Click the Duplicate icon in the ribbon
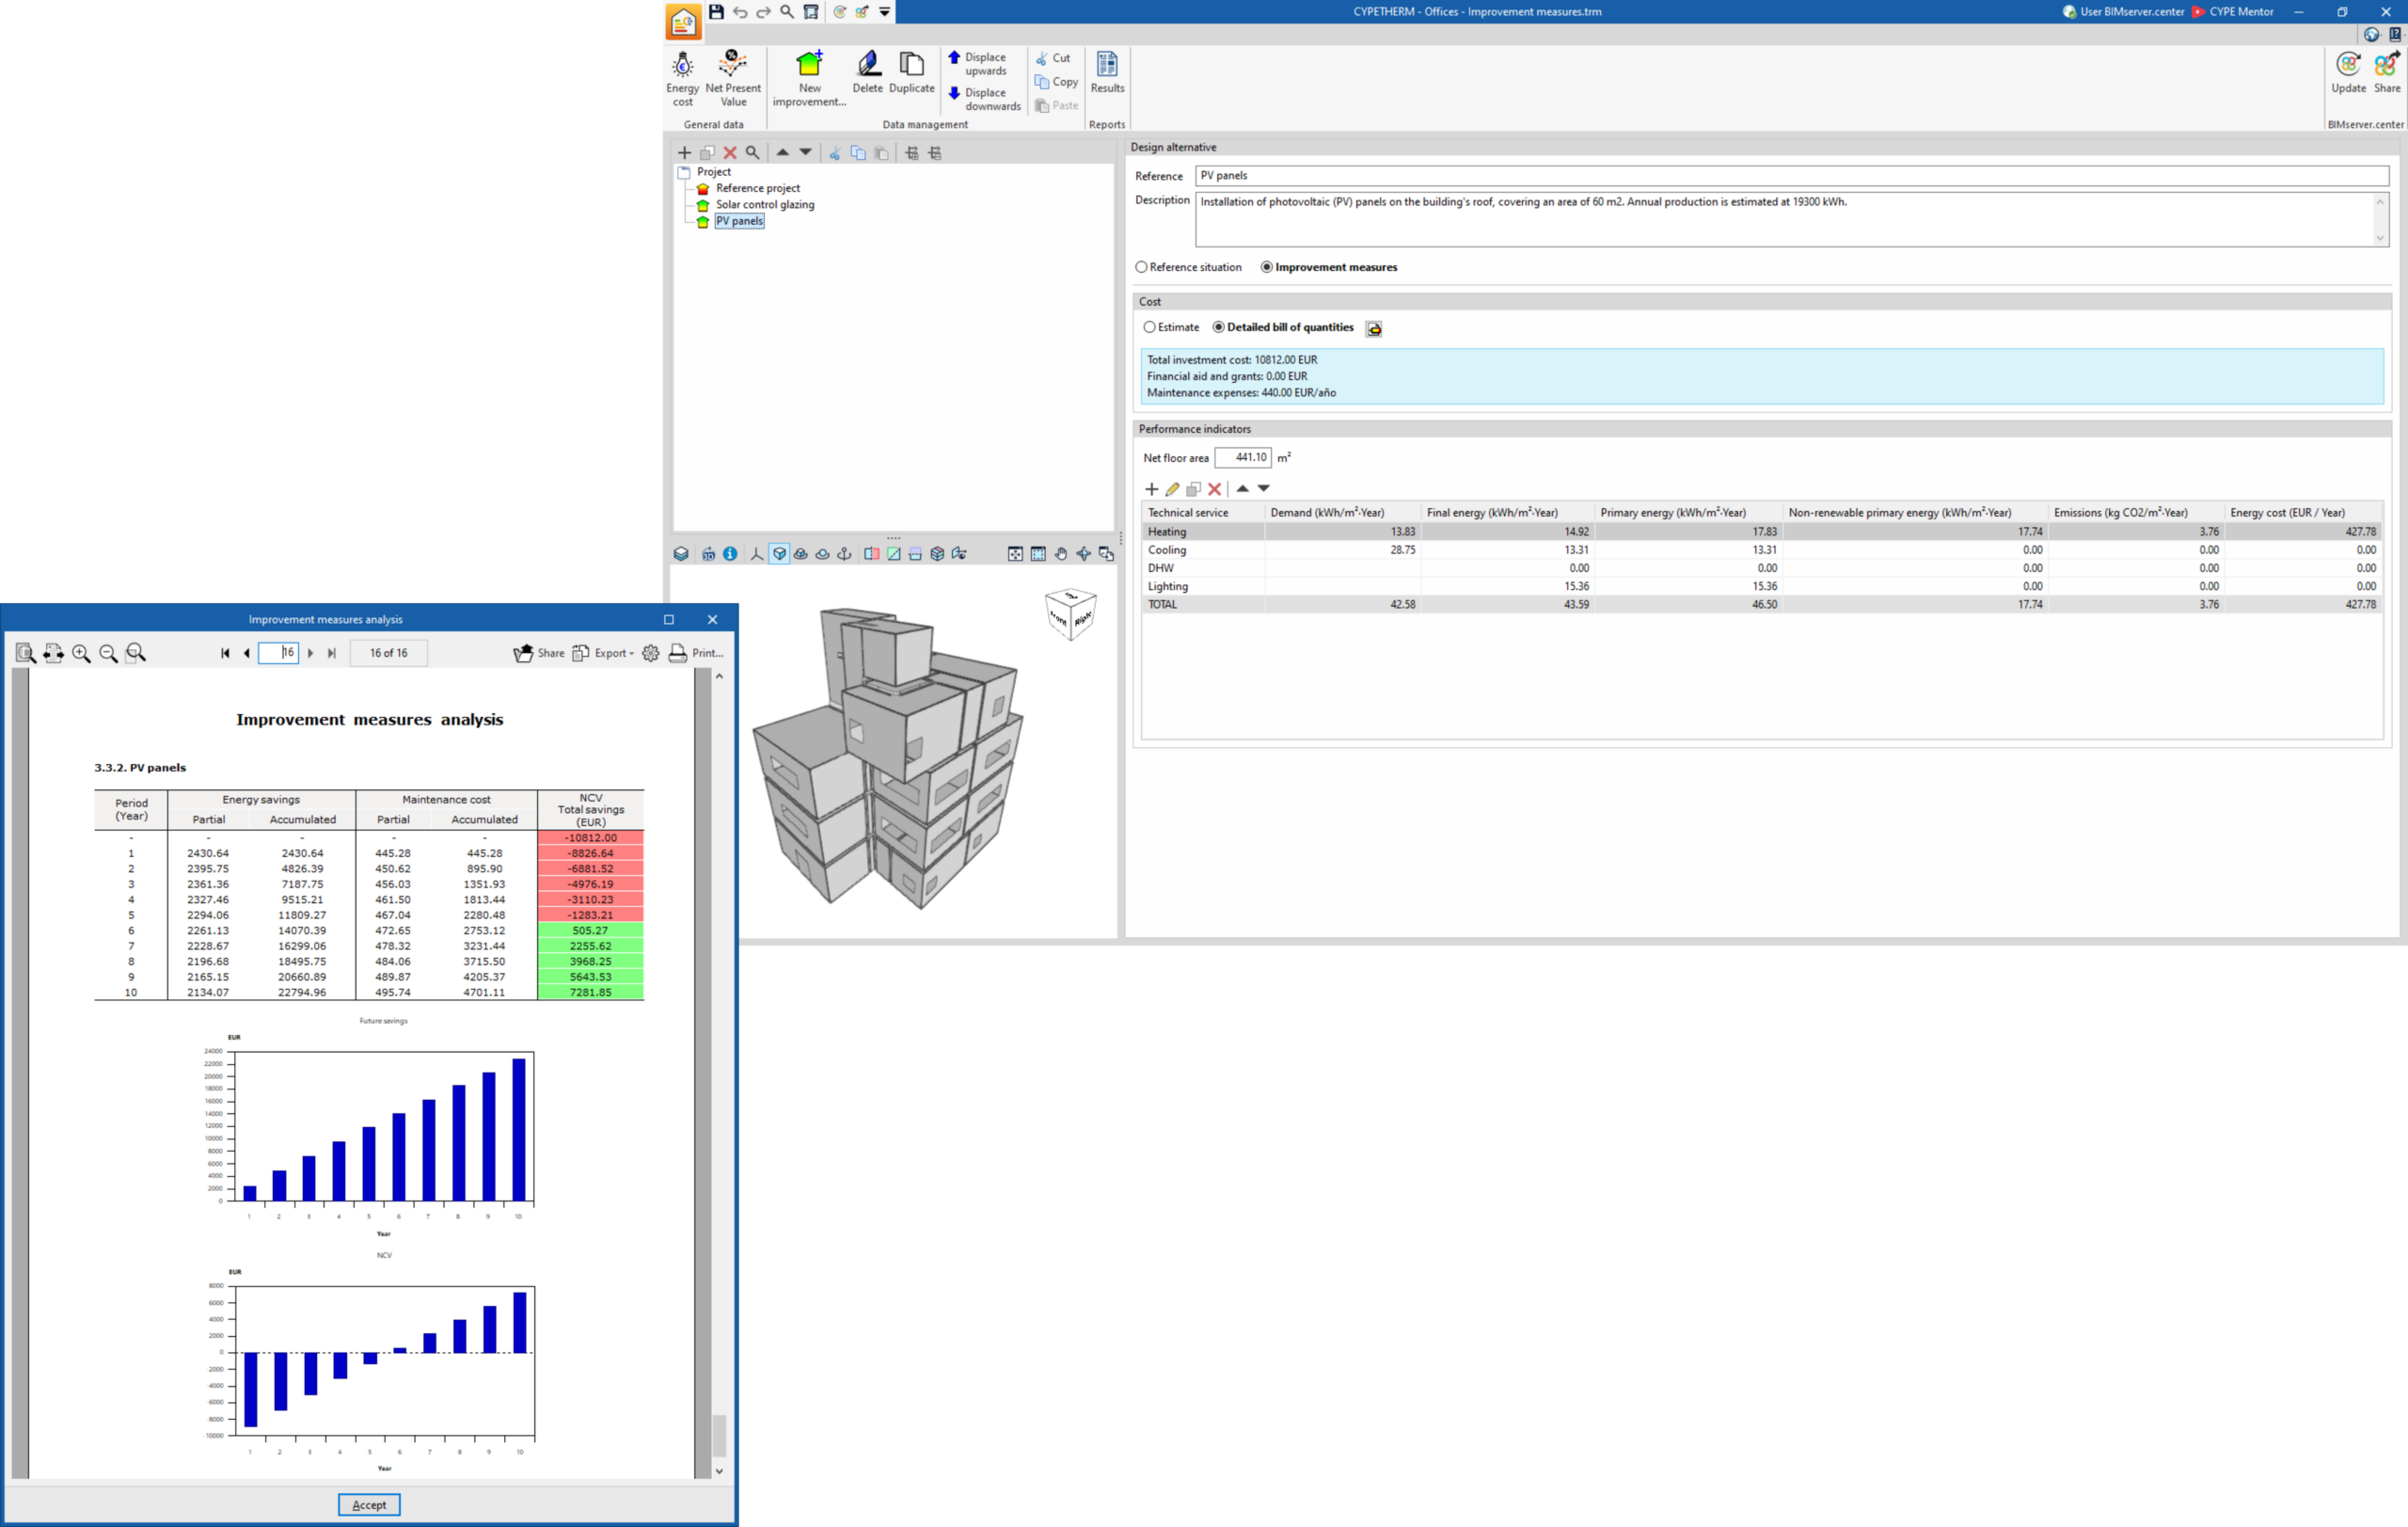Image resolution: width=2408 pixels, height=1527 pixels. [x=911, y=72]
